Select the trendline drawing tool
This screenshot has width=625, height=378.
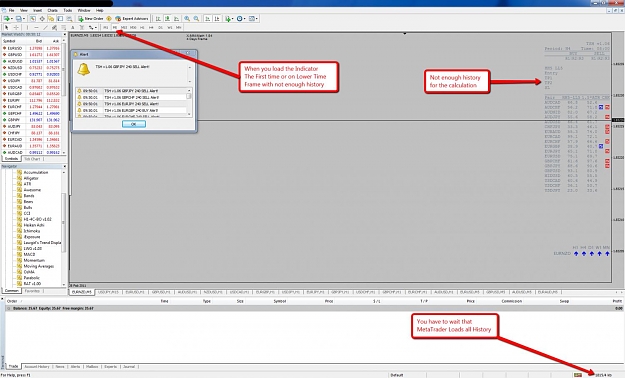(x=45, y=28)
